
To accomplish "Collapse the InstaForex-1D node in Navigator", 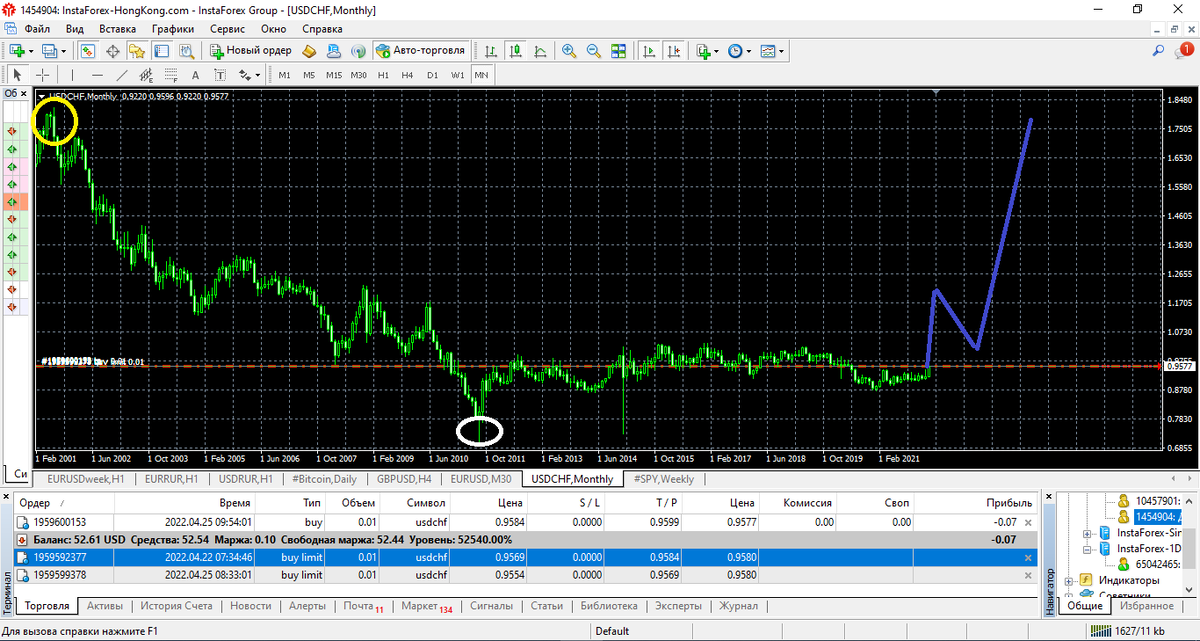I will [1089, 549].
